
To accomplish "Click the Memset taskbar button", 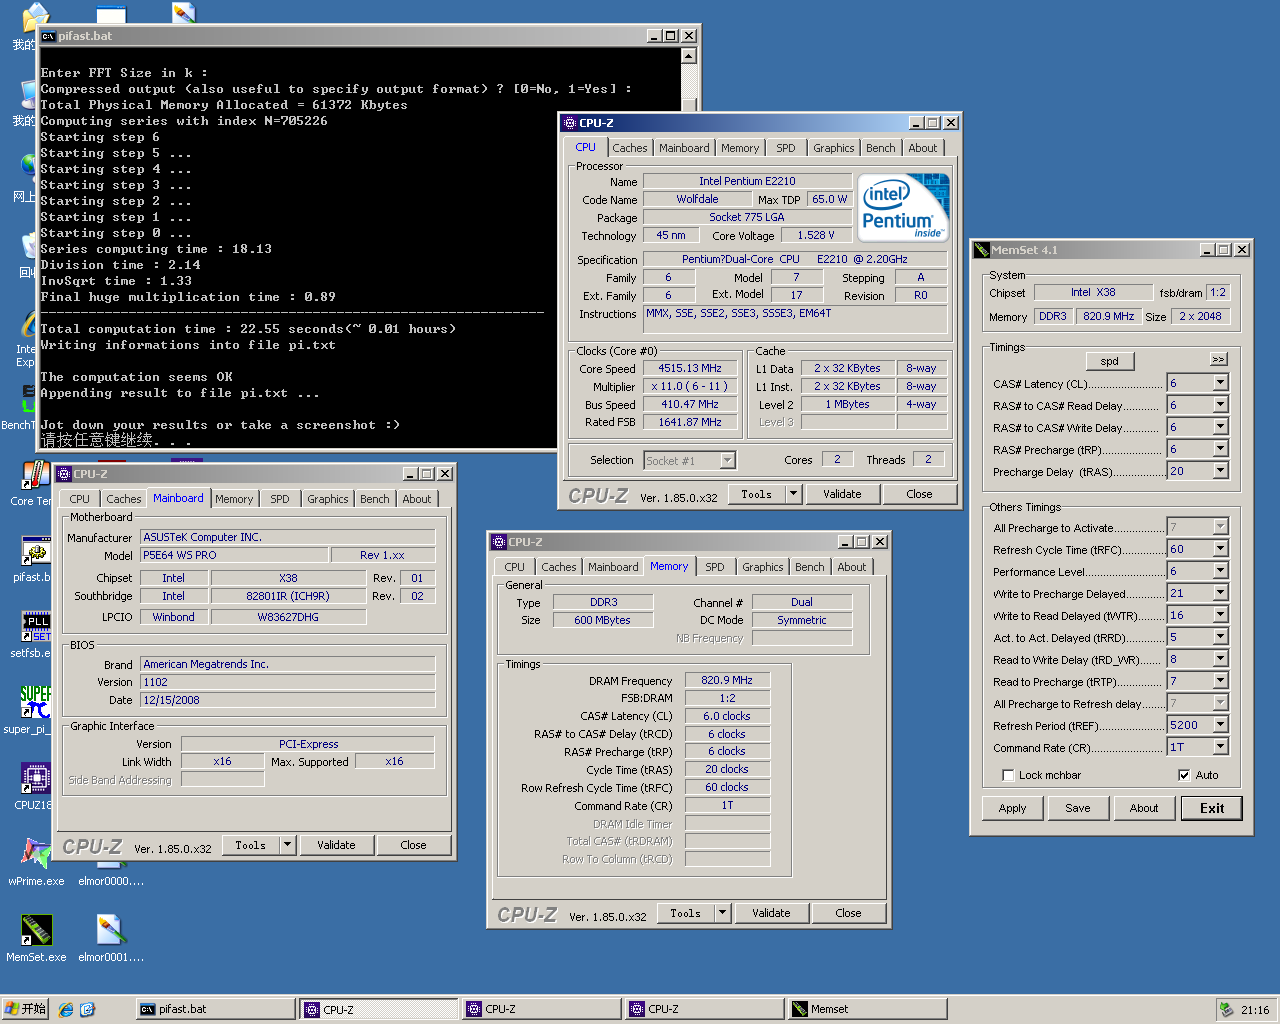I will (866, 1009).
